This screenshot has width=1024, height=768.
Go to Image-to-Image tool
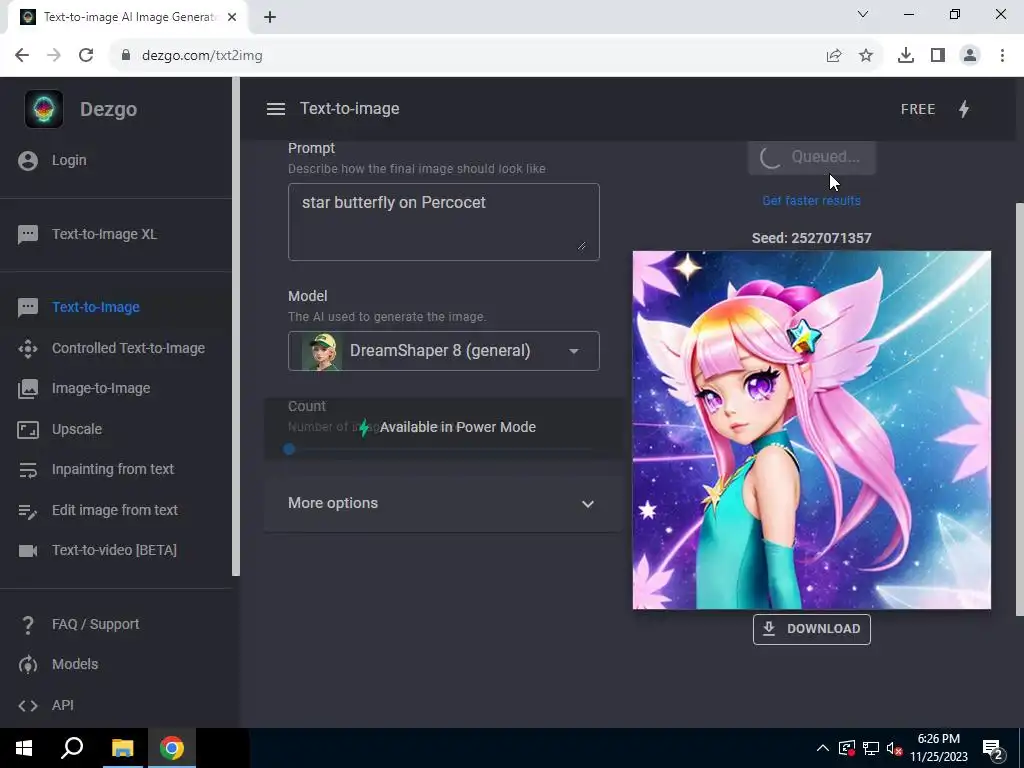click(101, 389)
